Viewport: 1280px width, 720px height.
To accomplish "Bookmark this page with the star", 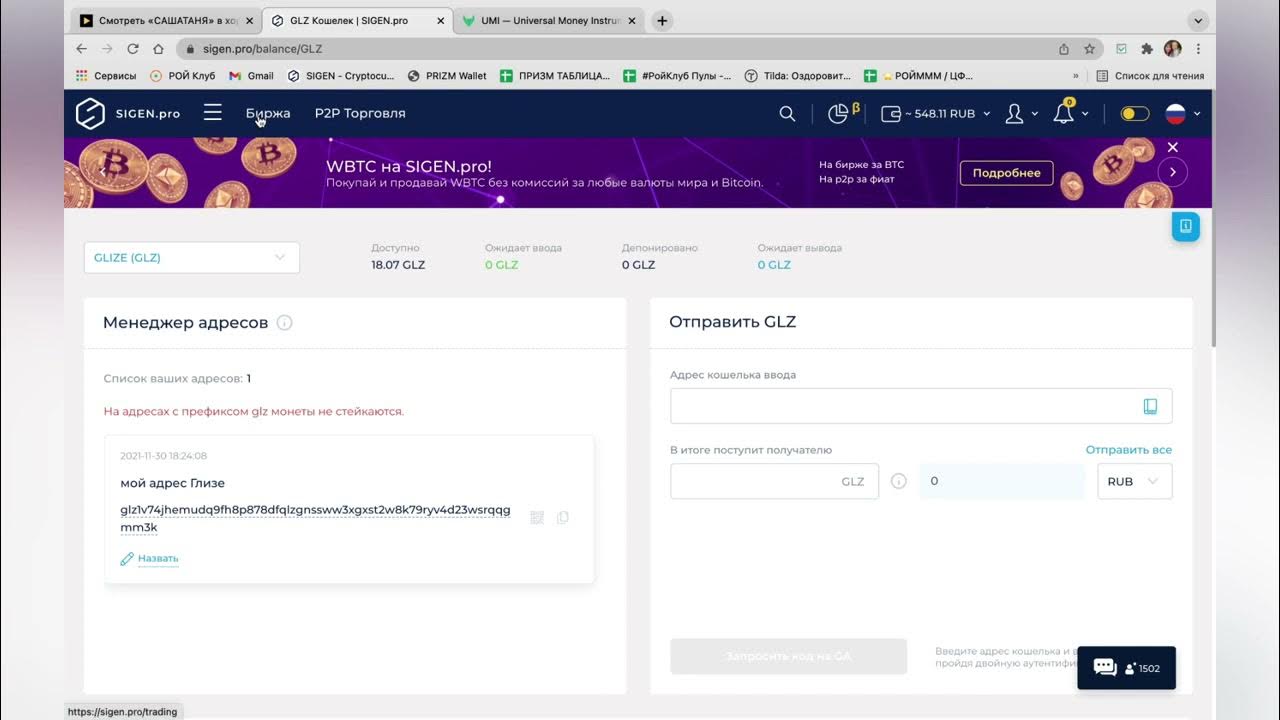I will (1089, 48).
